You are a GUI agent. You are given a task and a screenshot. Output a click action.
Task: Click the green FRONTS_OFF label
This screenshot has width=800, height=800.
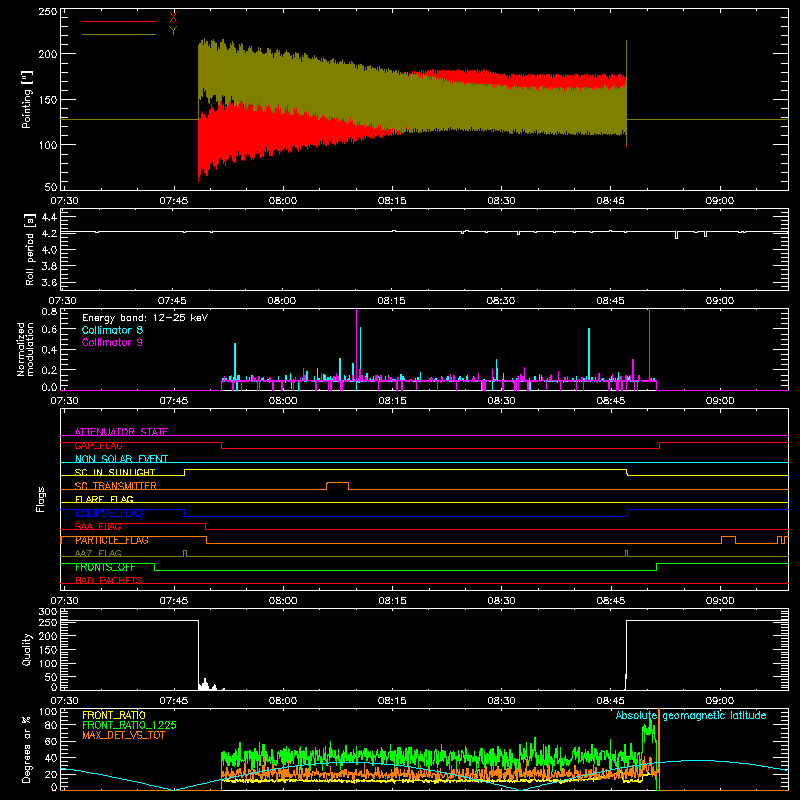pyautogui.click(x=105, y=567)
